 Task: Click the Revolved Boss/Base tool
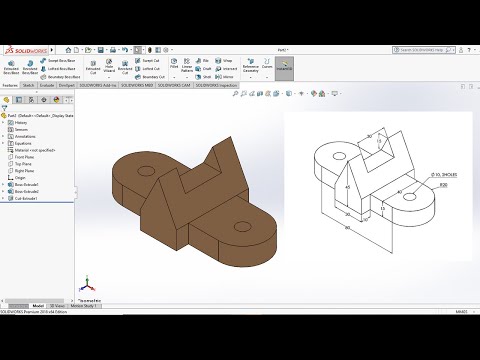(x=30, y=67)
